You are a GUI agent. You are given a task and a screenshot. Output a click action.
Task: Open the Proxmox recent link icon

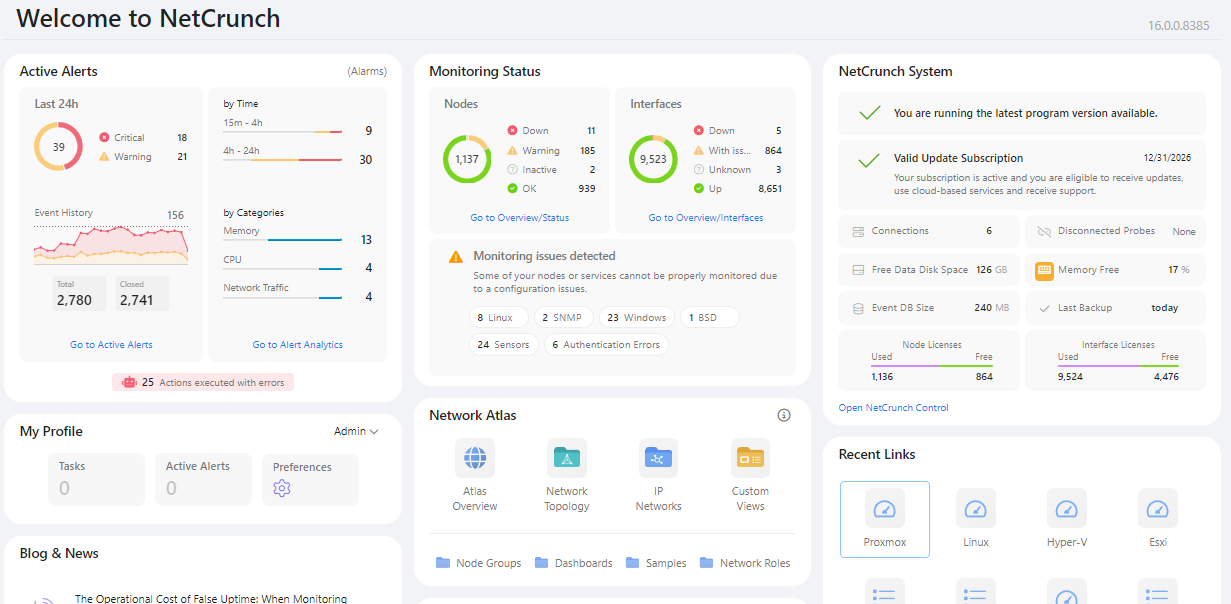[x=885, y=508]
